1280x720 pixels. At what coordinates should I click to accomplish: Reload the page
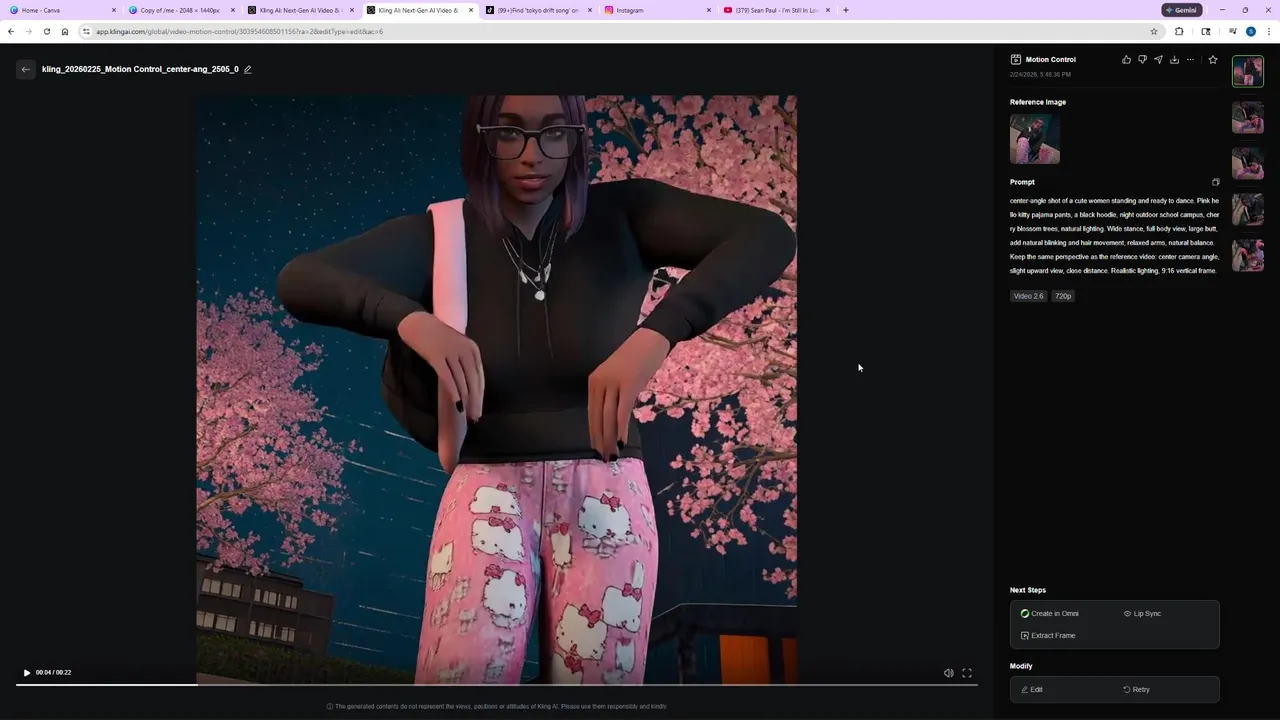tap(47, 31)
